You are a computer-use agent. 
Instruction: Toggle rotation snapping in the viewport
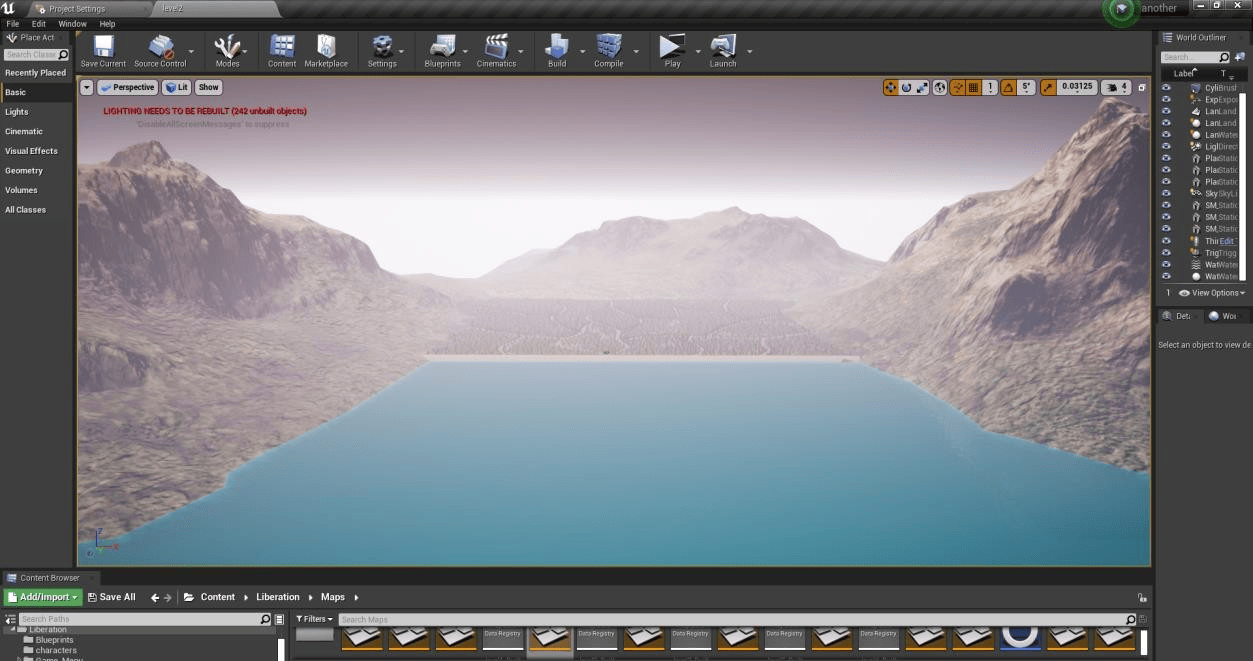click(1008, 87)
